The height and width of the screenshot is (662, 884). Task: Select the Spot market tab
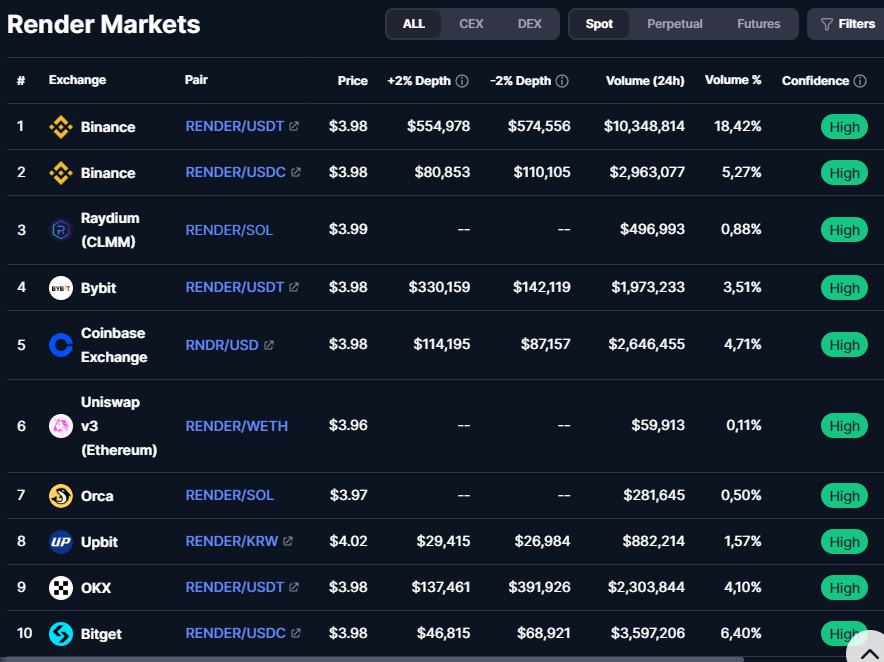(599, 24)
